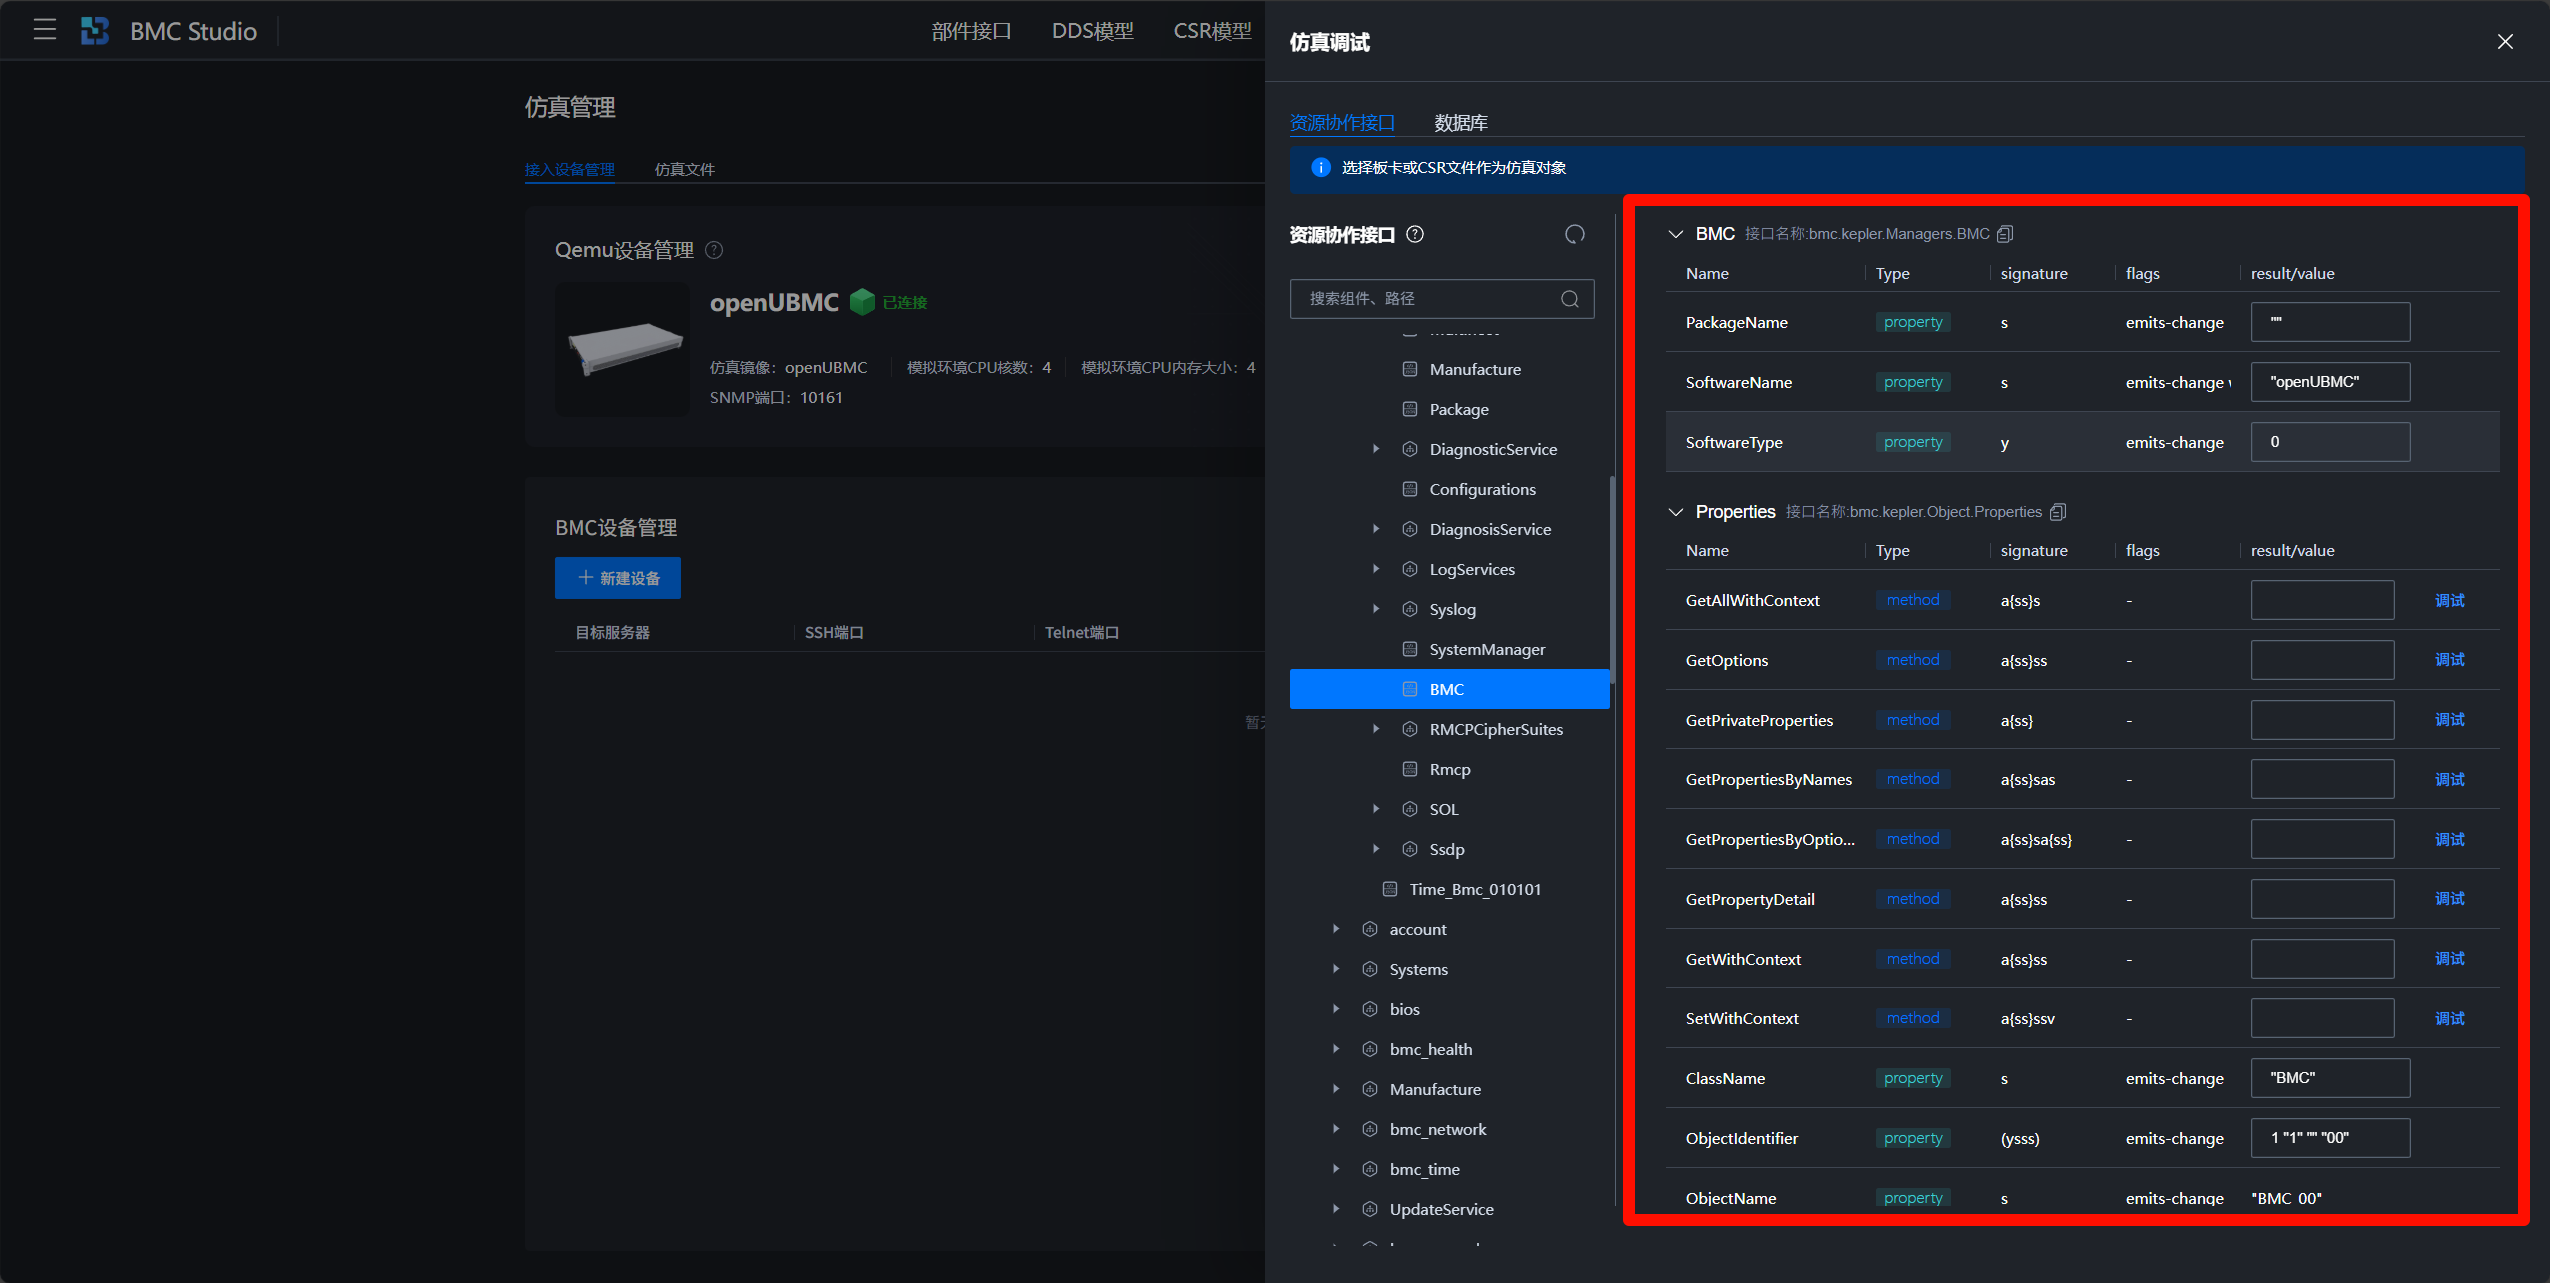The width and height of the screenshot is (2550, 1283).
Task: Select SystemManager in the resource tree
Action: coord(1486,649)
